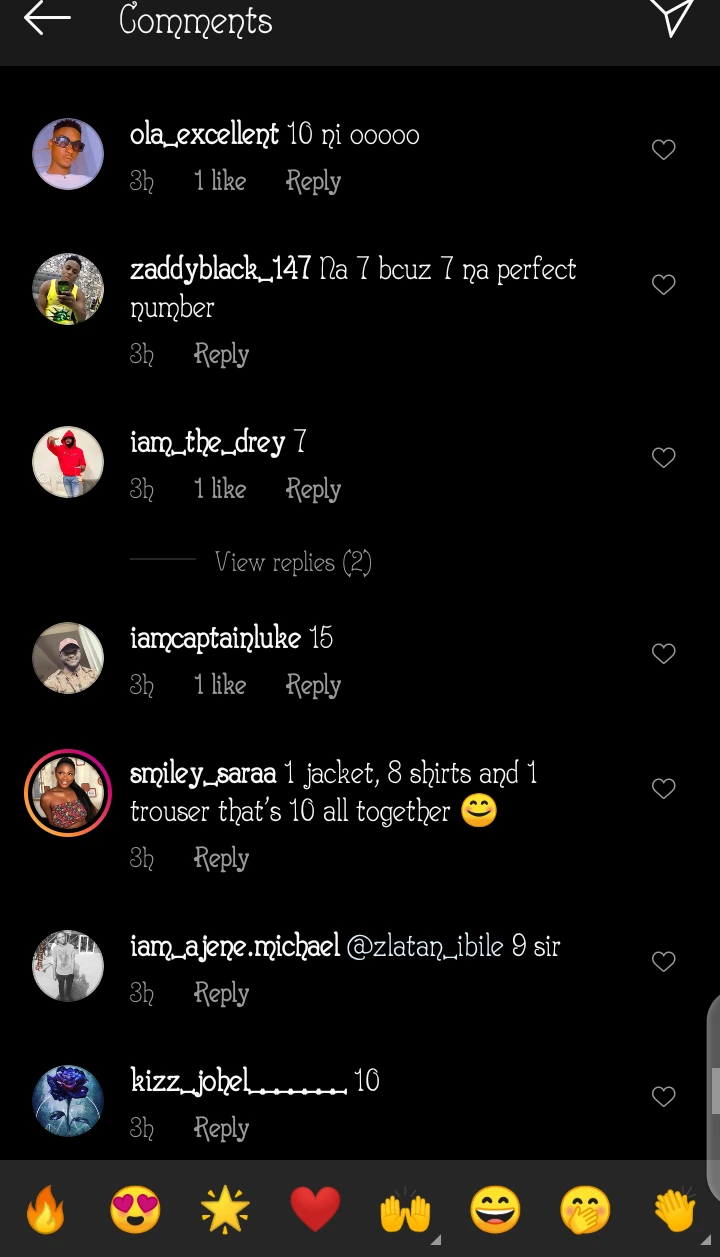
Task: Open iamcaptainluke's username profile
Action: pos(215,638)
